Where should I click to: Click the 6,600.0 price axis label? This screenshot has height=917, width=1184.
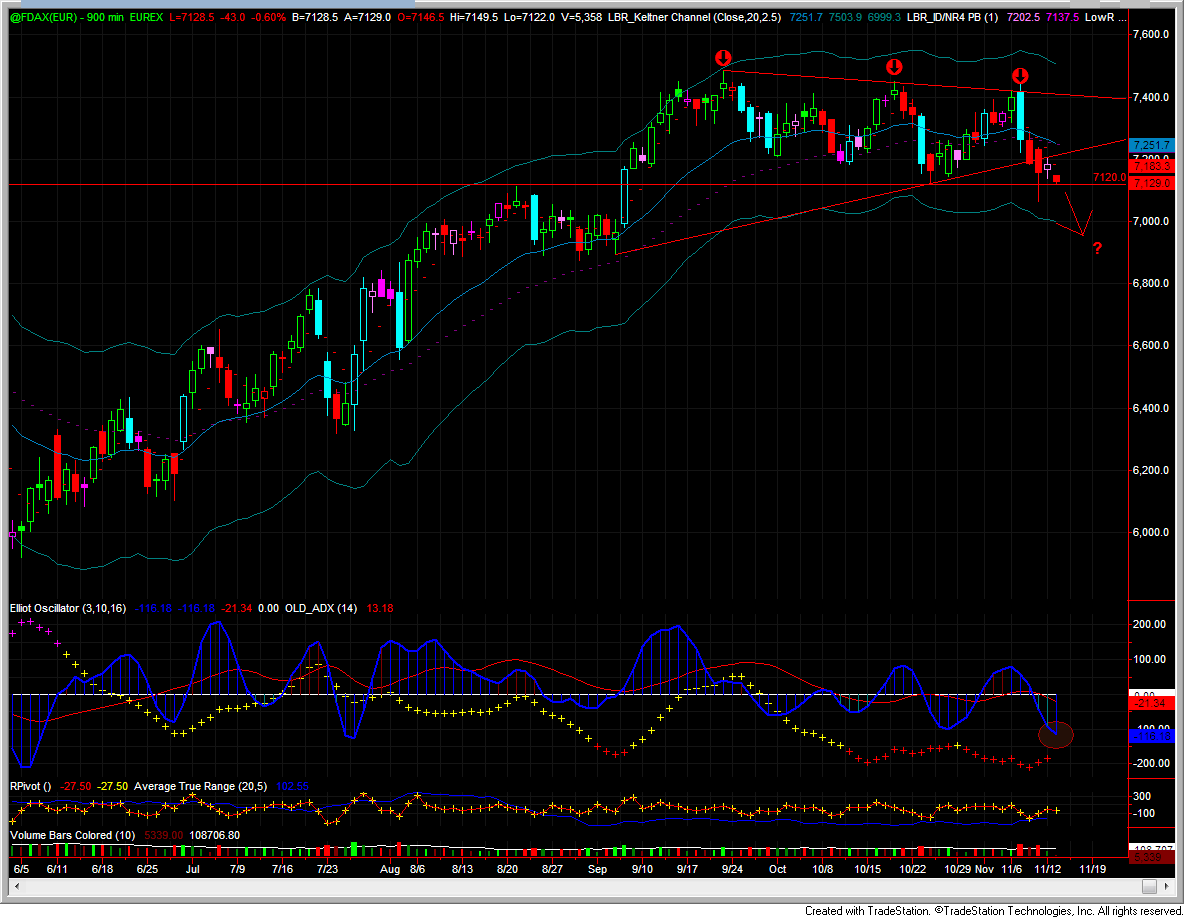pyautogui.click(x=1151, y=345)
